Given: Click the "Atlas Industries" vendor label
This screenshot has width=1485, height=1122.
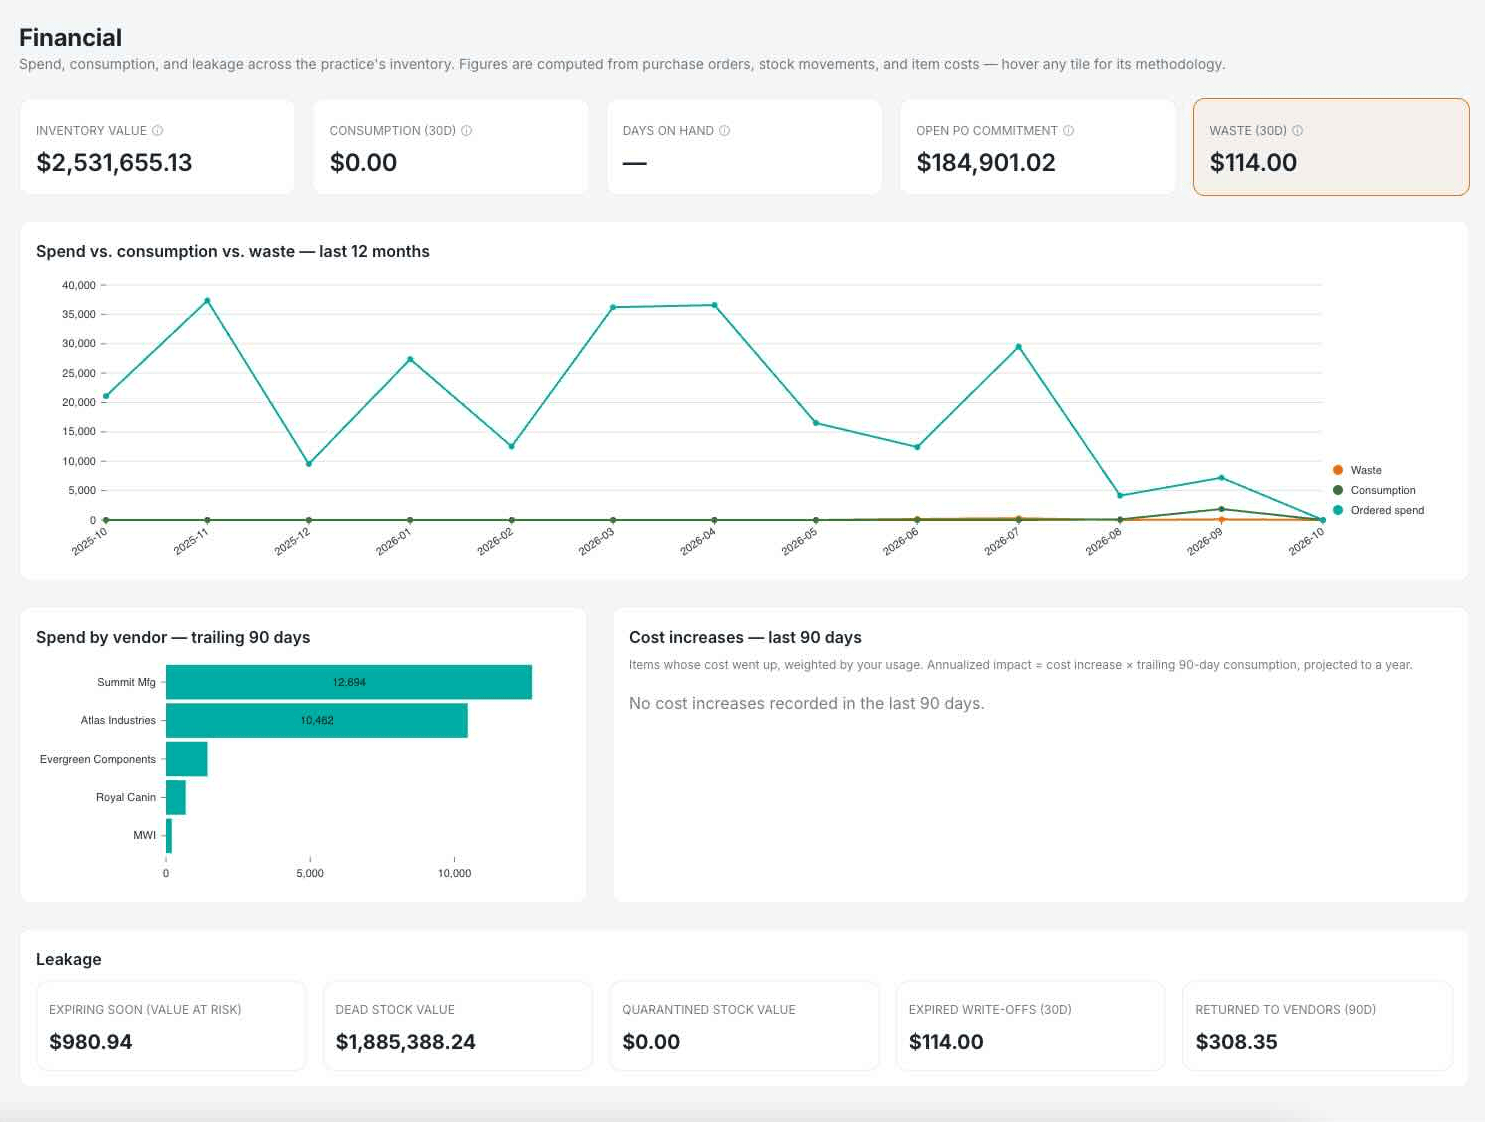Looking at the screenshot, I should (118, 720).
